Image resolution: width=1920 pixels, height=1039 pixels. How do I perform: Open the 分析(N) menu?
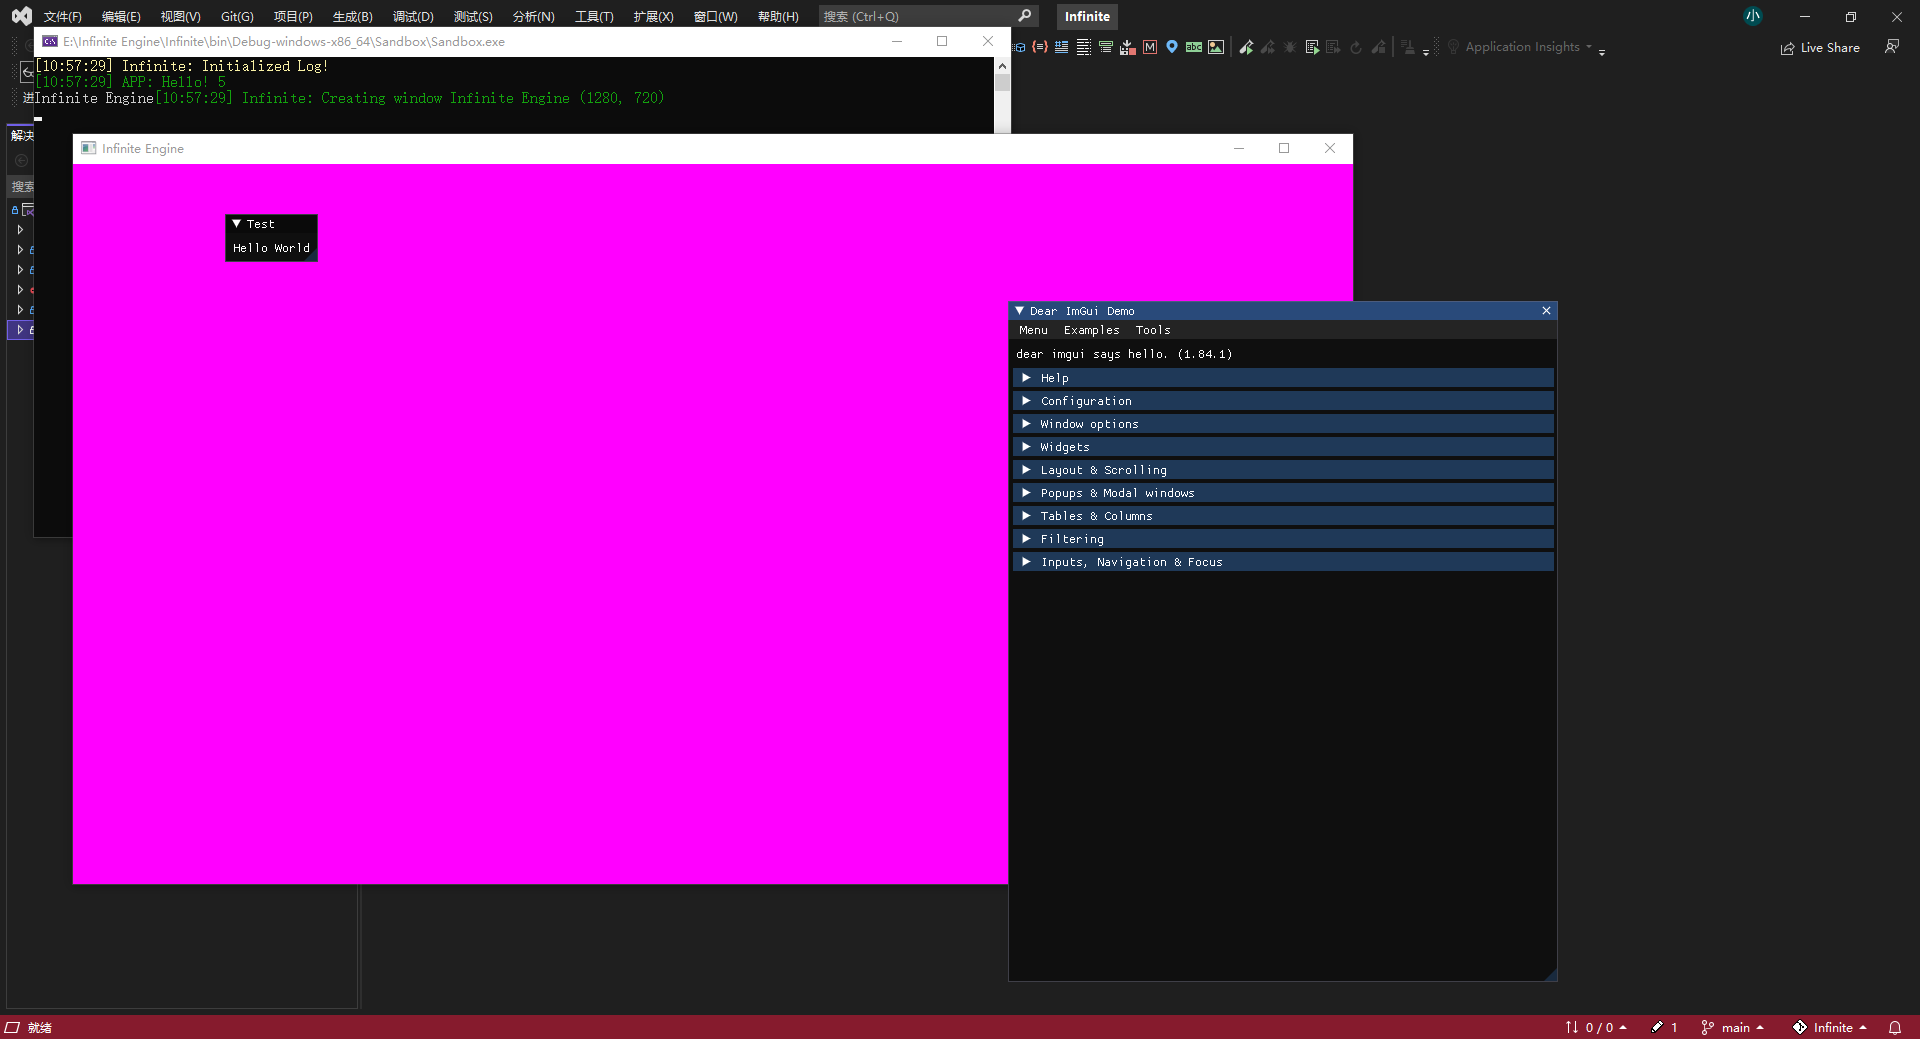tap(533, 16)
